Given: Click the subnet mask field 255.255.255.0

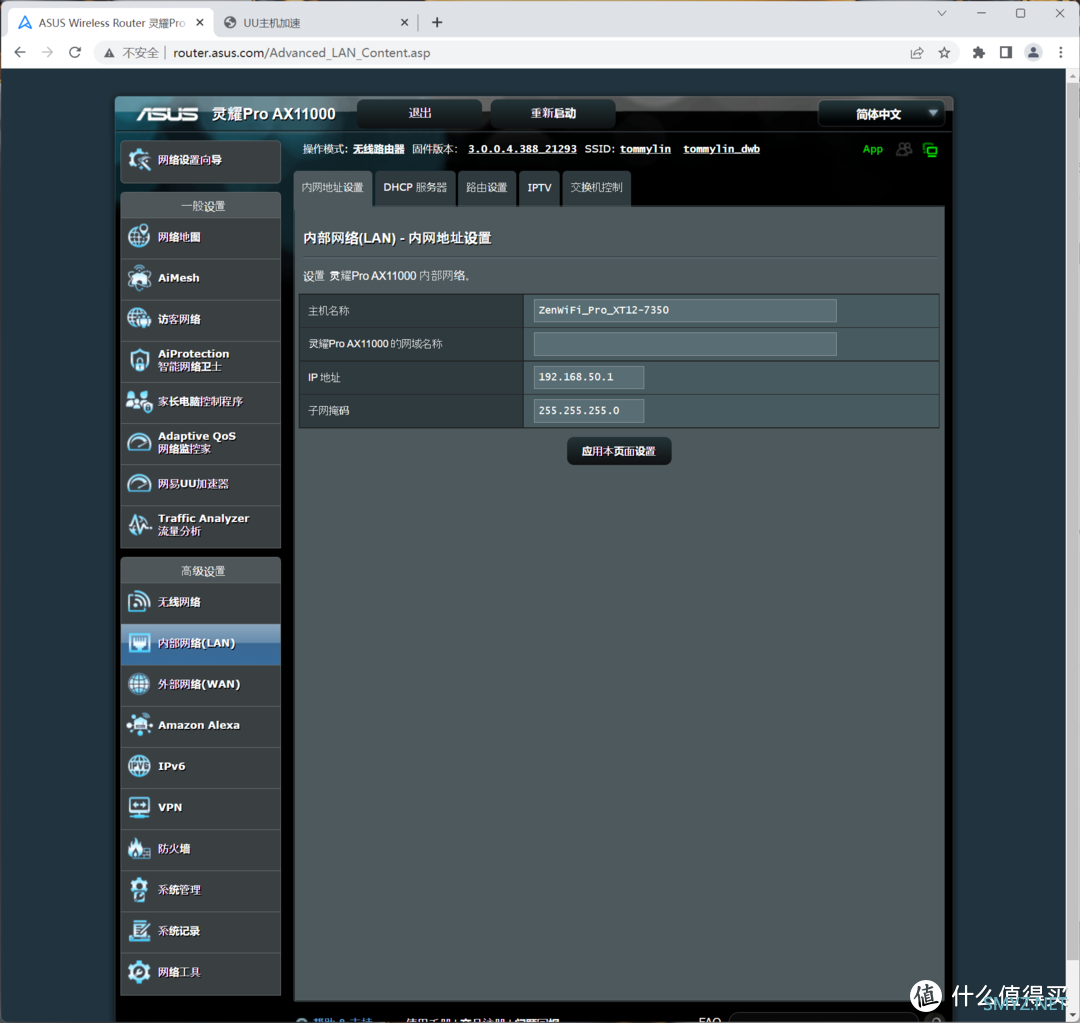Looking at the screenshot, I should point(588,411).
